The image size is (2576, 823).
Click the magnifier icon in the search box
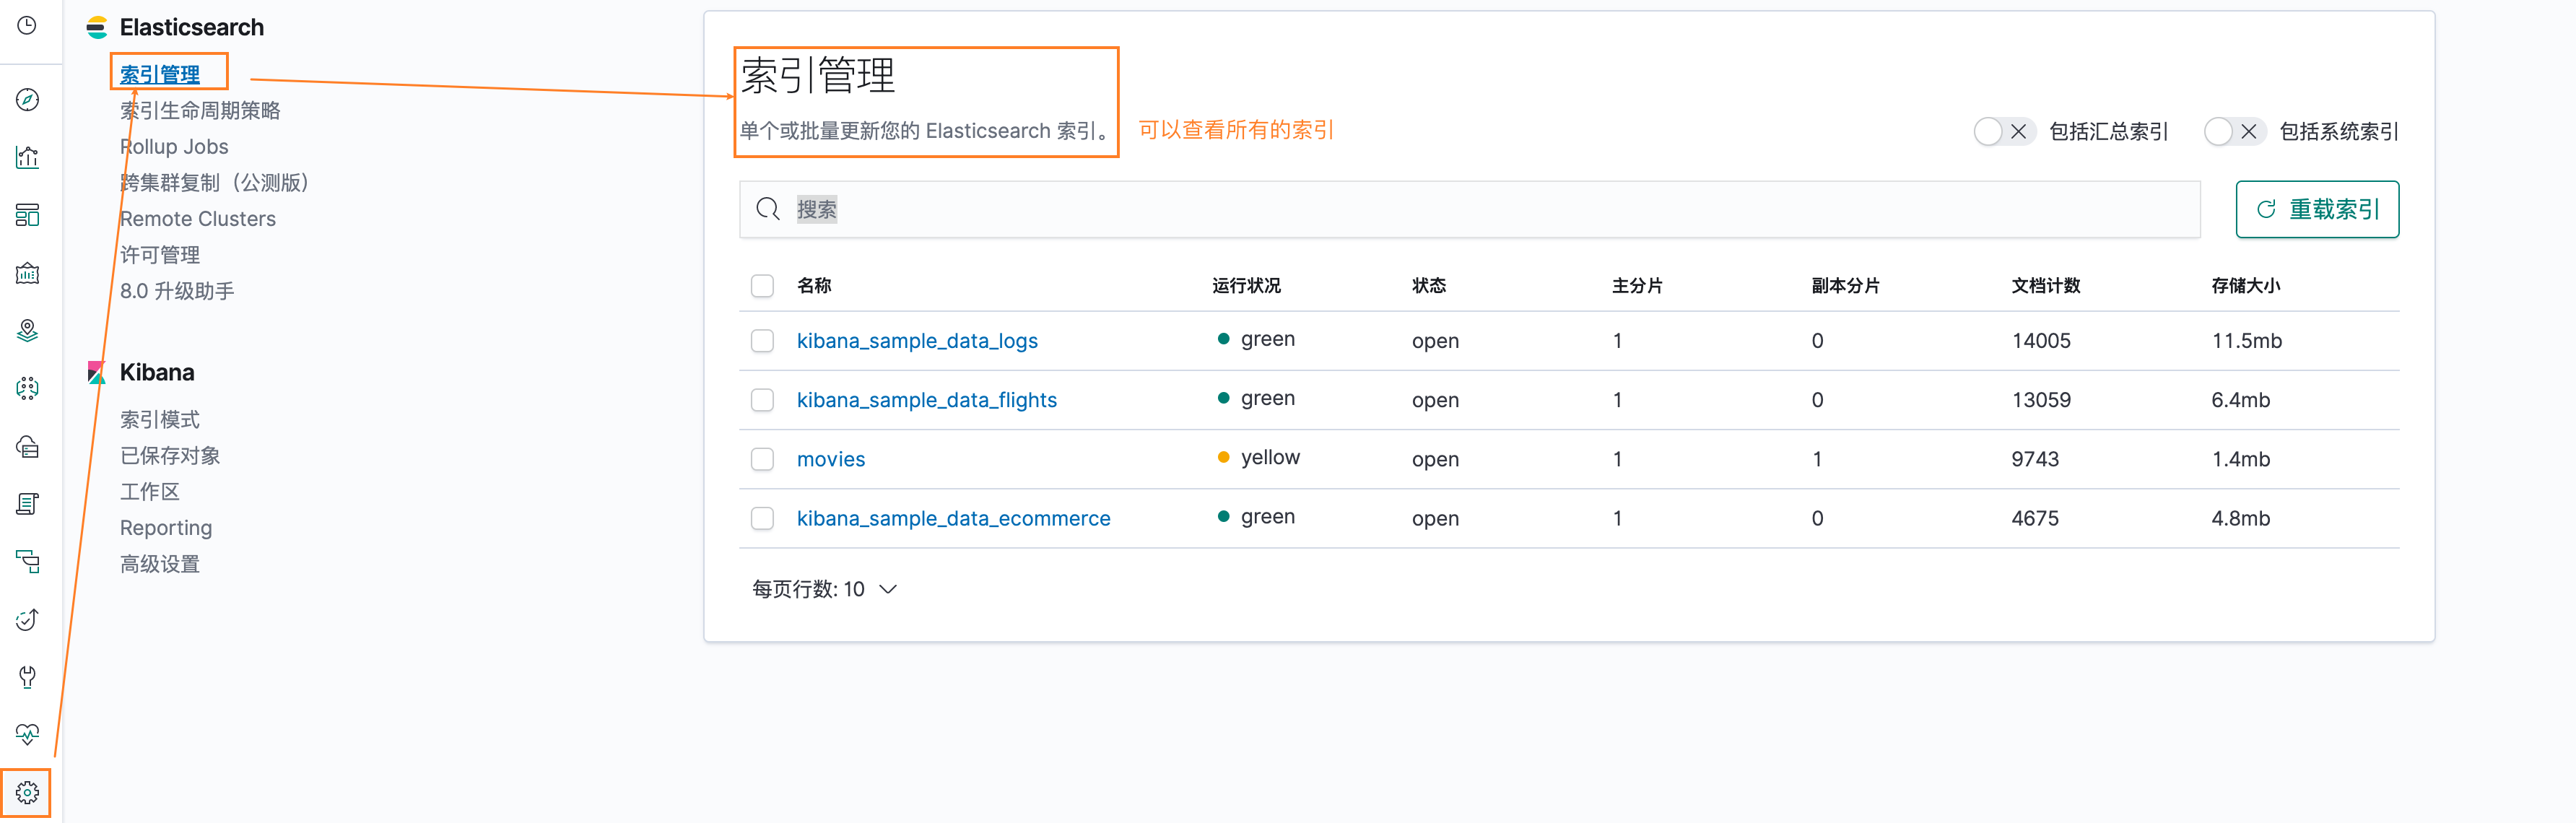tap(767, 209)
